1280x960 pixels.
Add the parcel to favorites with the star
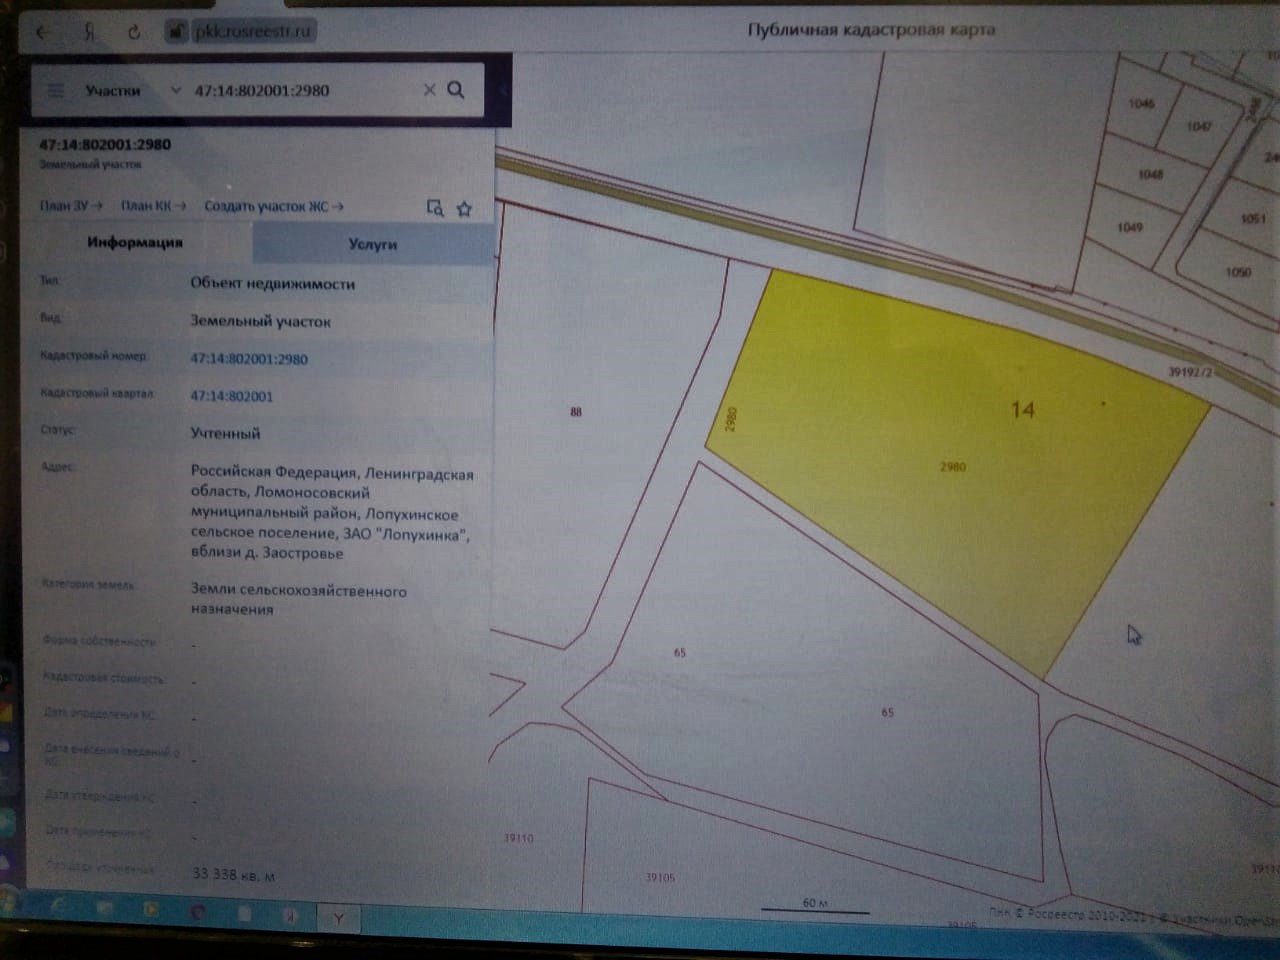[464, 208]
